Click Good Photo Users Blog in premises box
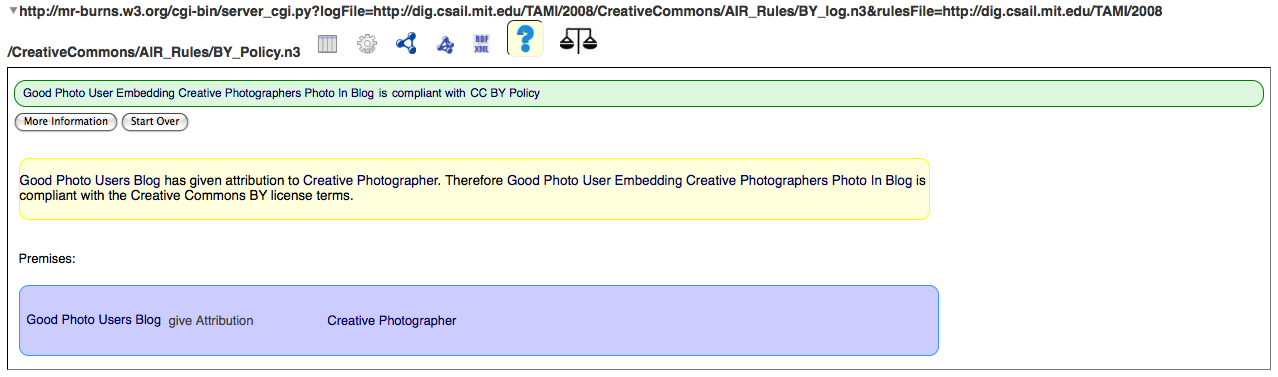The width and height of the screenshot is (1278, 377). (94, 321)
